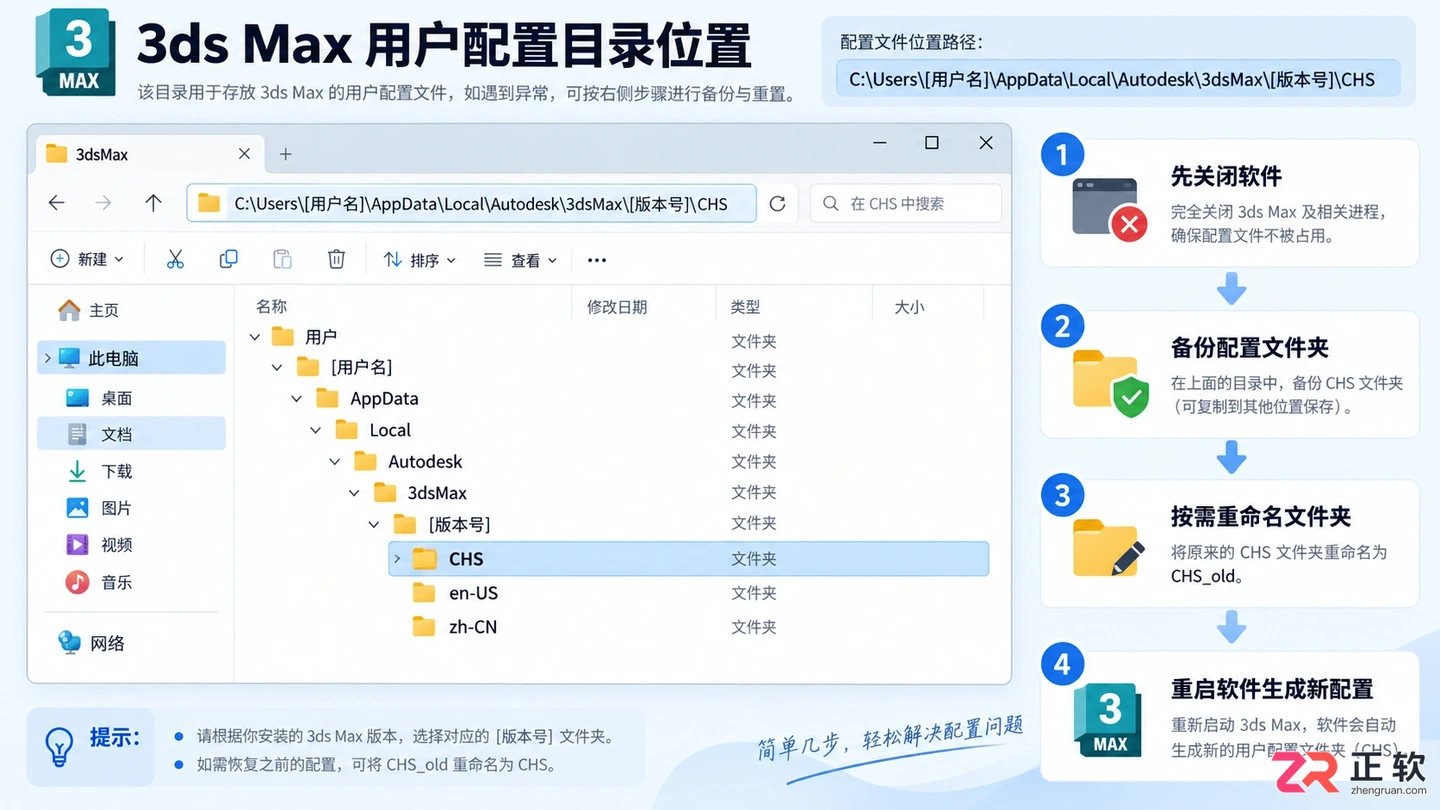1440x810 pixels.
Task: Open Documents in the sidebar
Action: tap(131, 434)
